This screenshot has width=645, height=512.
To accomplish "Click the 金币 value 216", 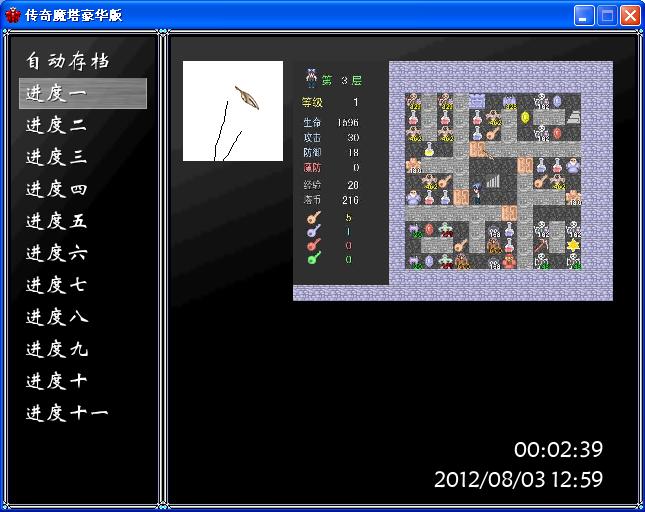I will [x=350, y=200].
